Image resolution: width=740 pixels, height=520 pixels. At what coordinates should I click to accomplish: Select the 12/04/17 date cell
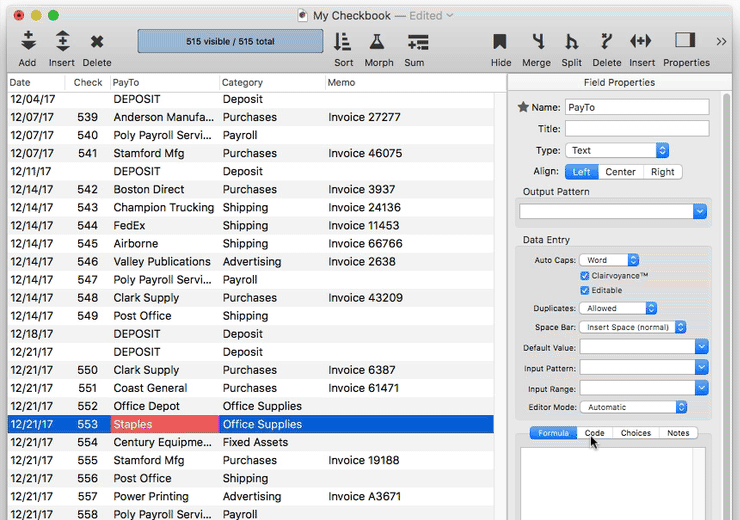(x=36, y=99)
